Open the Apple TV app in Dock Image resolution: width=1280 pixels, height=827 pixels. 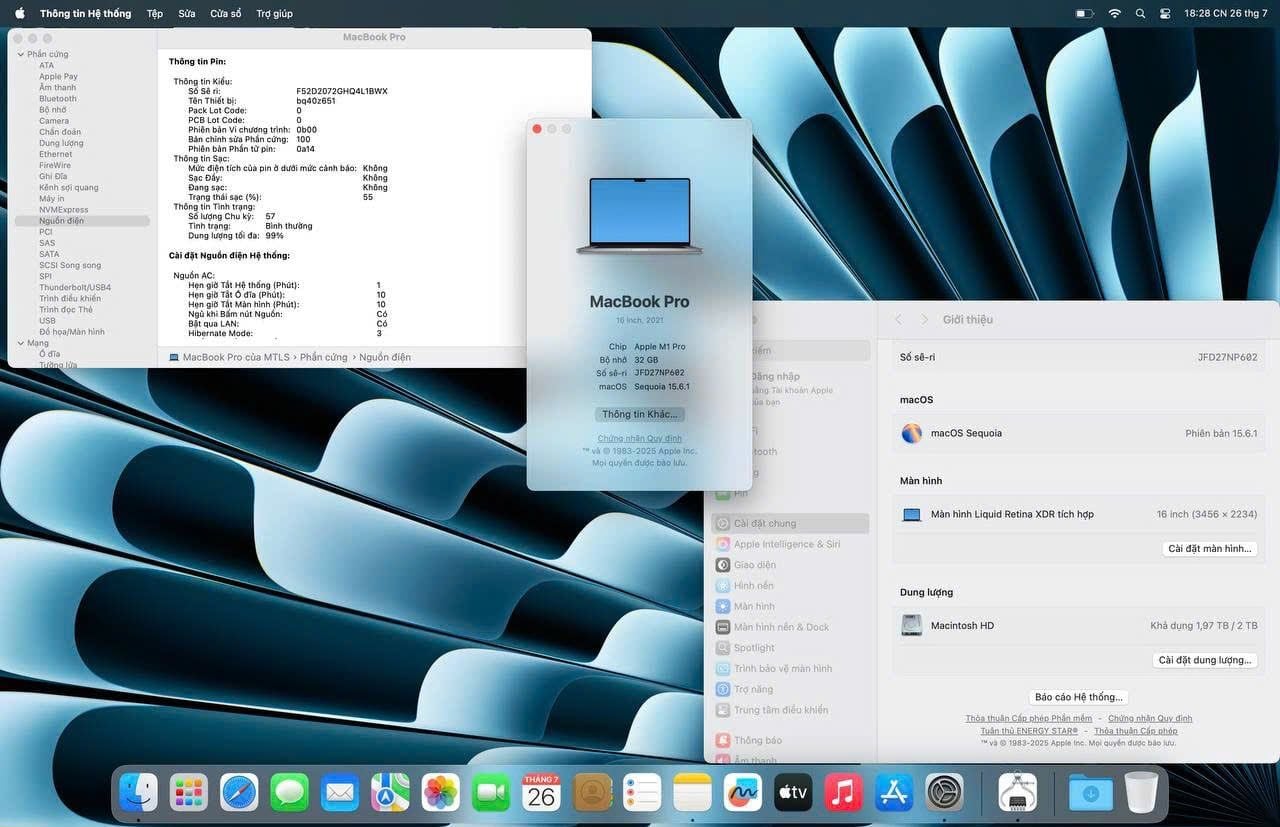pos(793,793)
